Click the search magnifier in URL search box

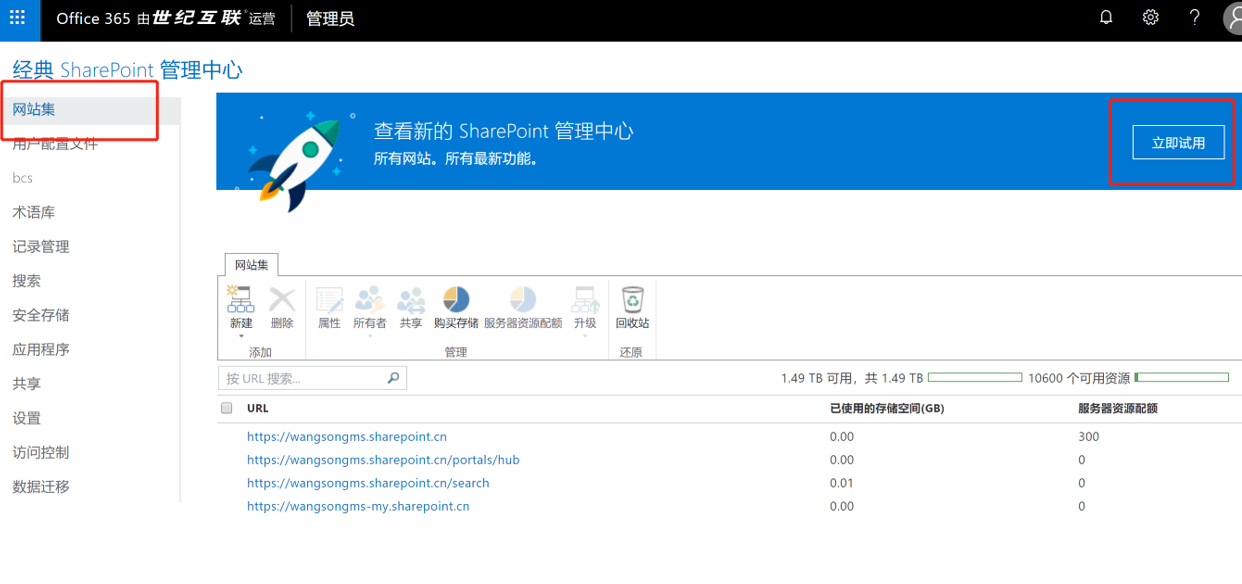[x=393, y=378]
